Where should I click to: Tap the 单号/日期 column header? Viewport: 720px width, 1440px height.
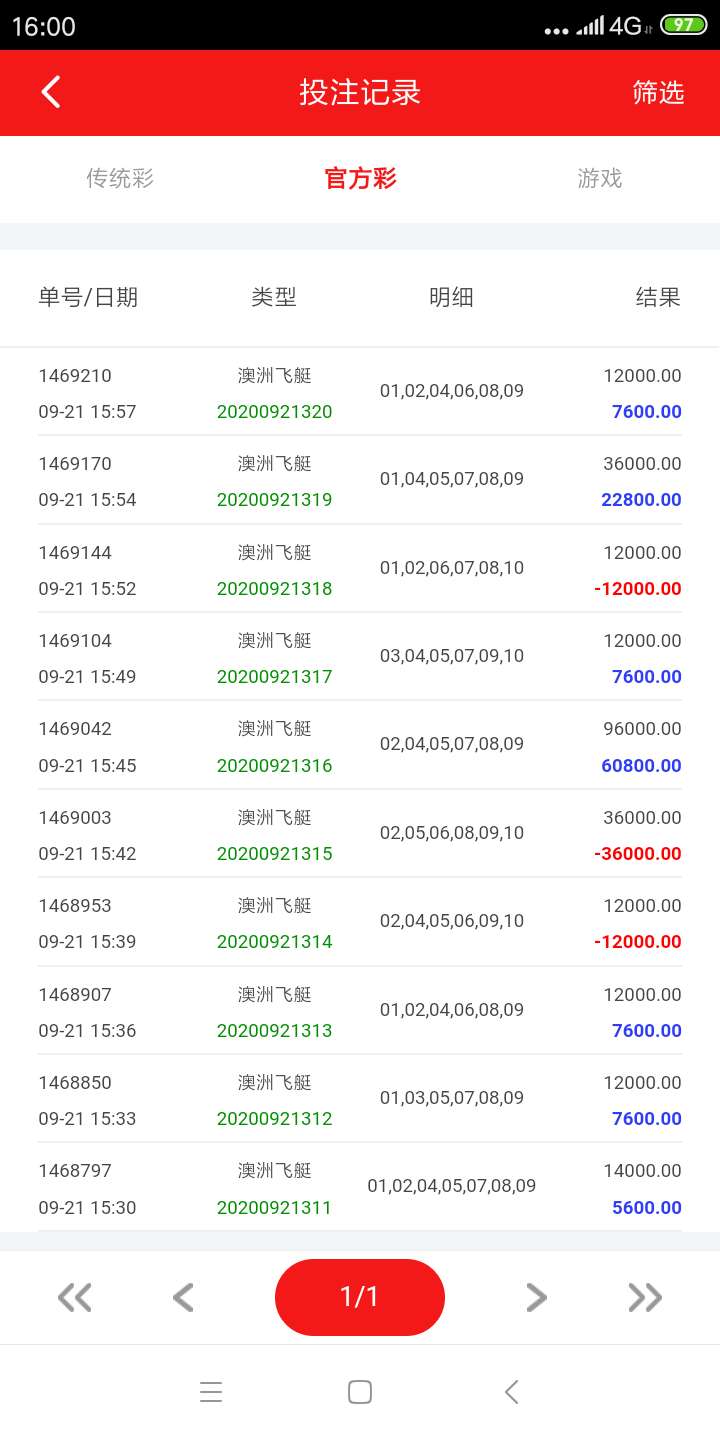point(88,297)
